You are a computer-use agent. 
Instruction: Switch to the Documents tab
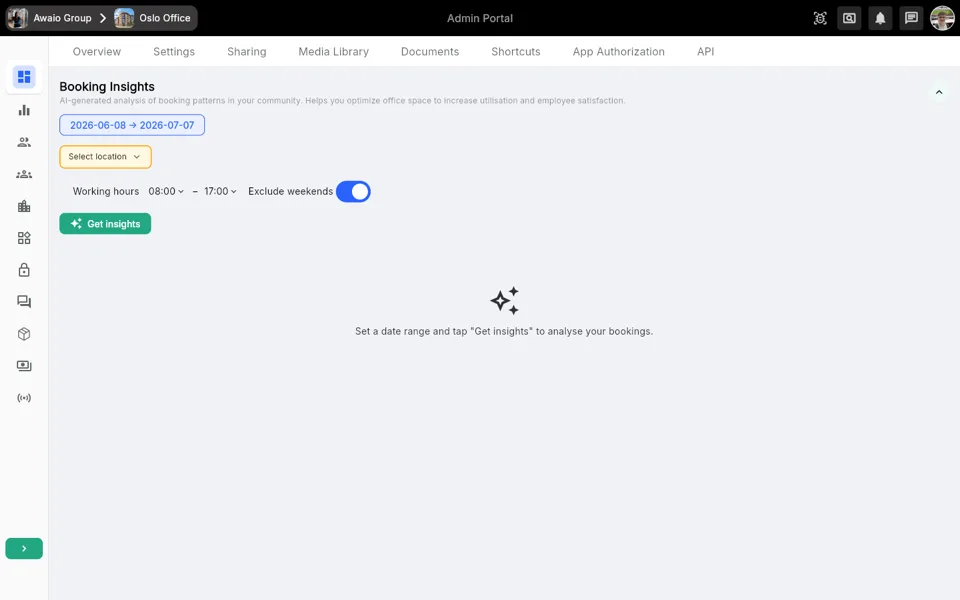pos(430,51)
